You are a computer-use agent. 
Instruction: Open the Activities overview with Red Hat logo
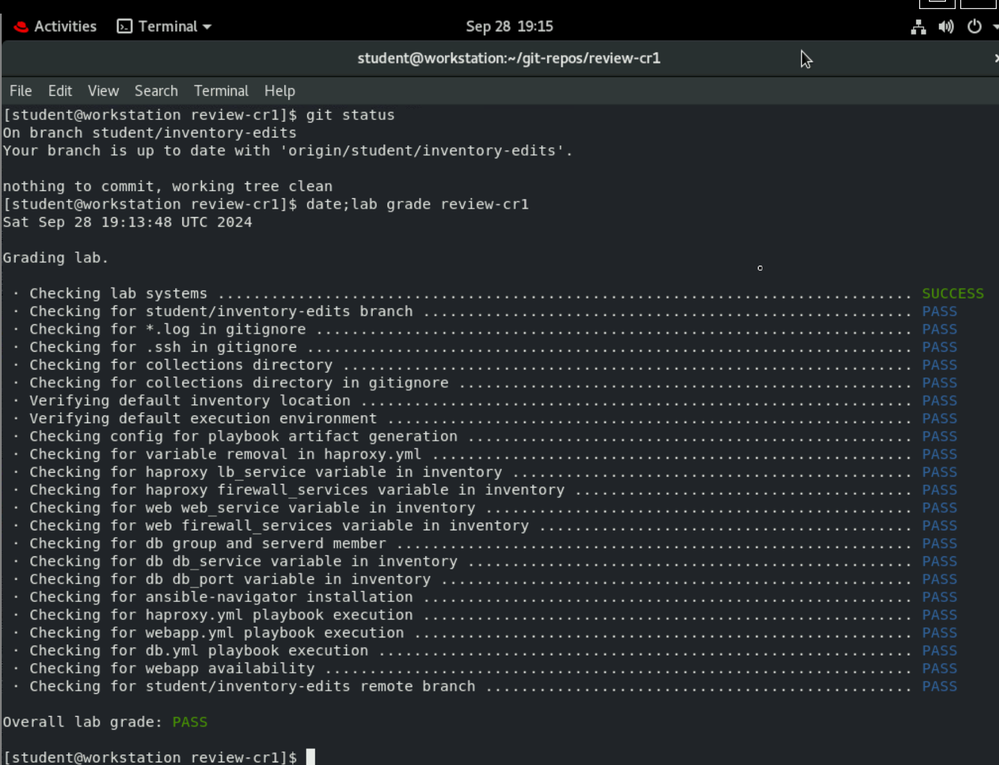(x=55, y=27)
